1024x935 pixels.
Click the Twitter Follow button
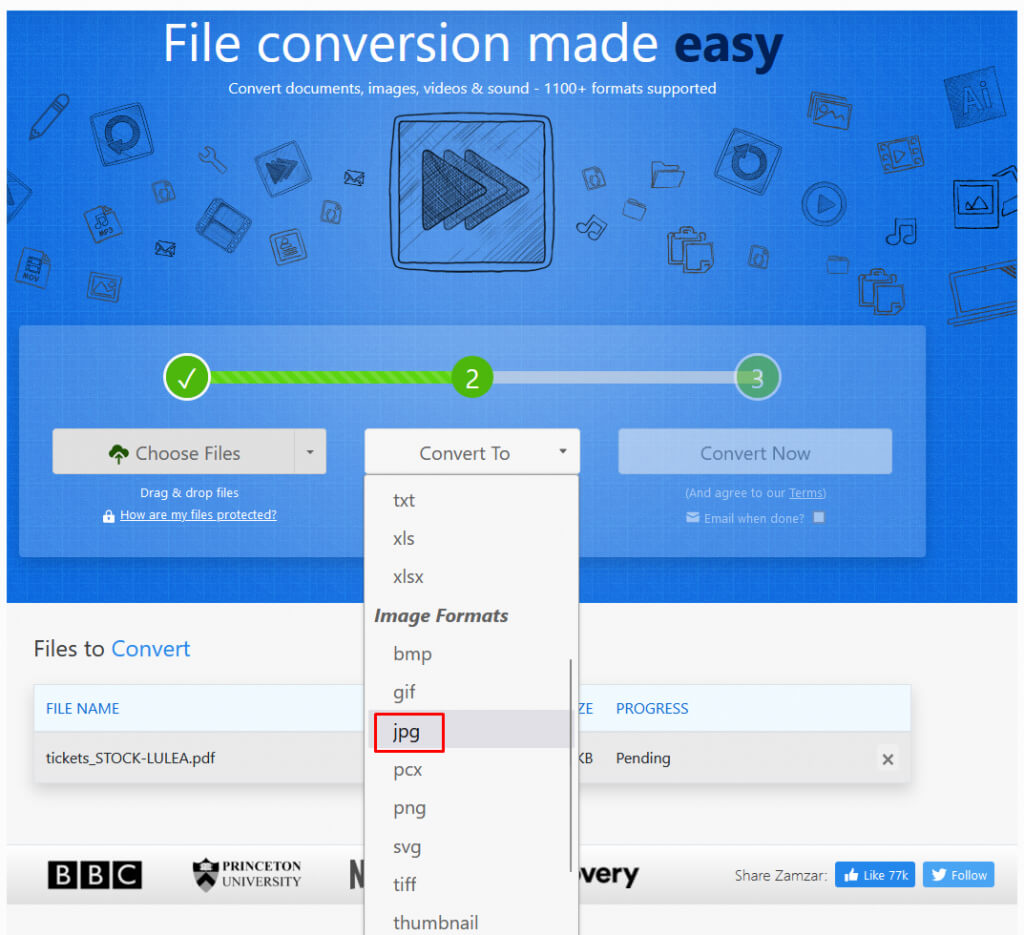958,875
